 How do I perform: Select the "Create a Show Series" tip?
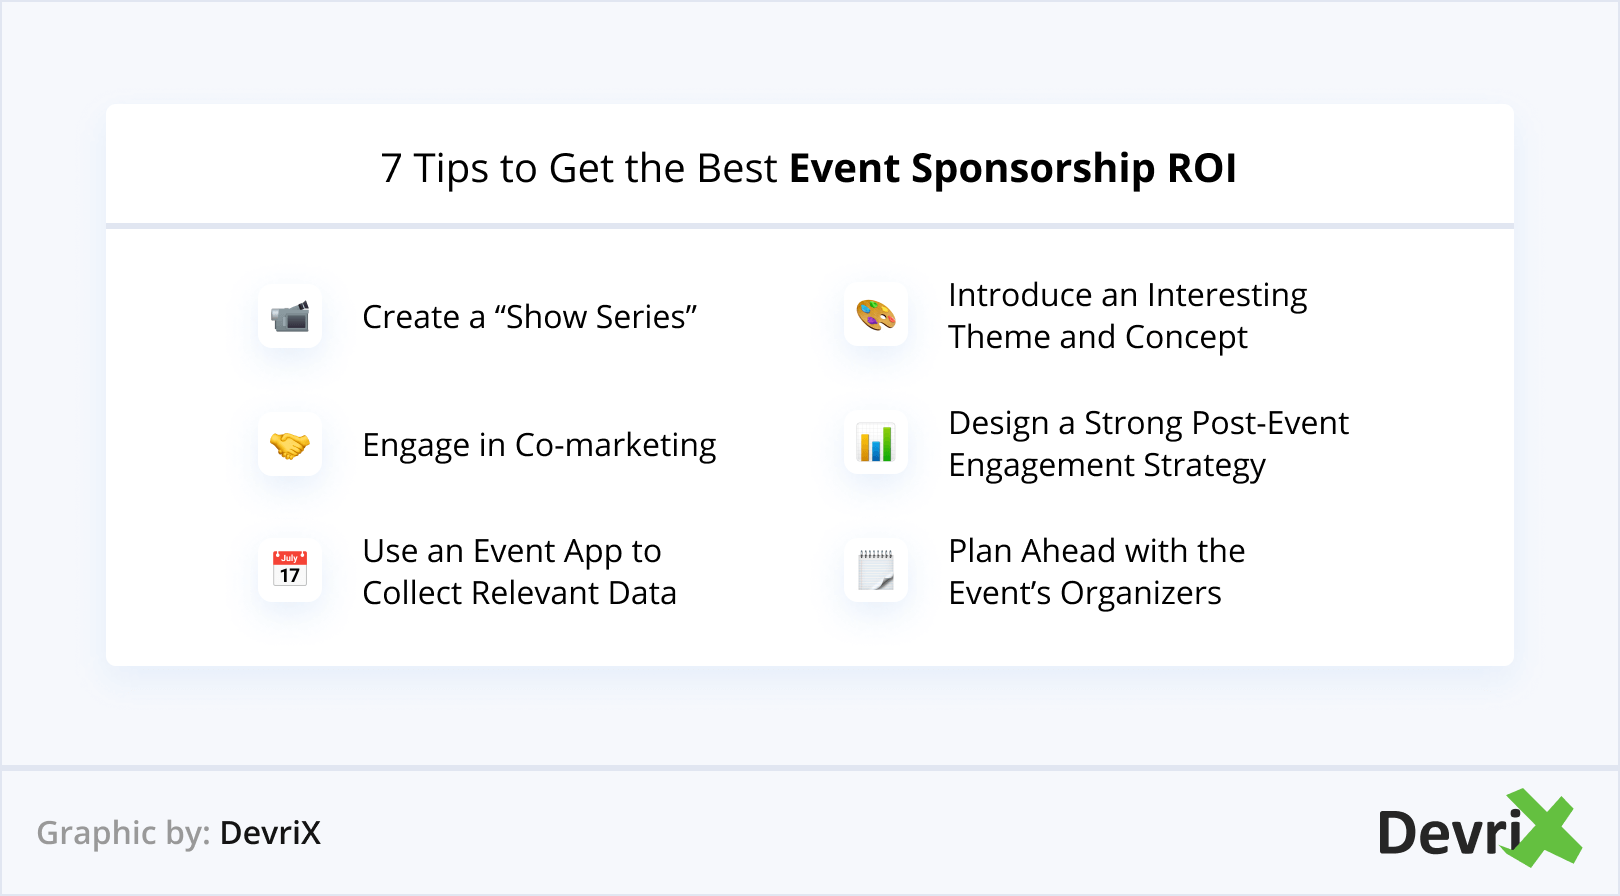[x=529, y=317]
